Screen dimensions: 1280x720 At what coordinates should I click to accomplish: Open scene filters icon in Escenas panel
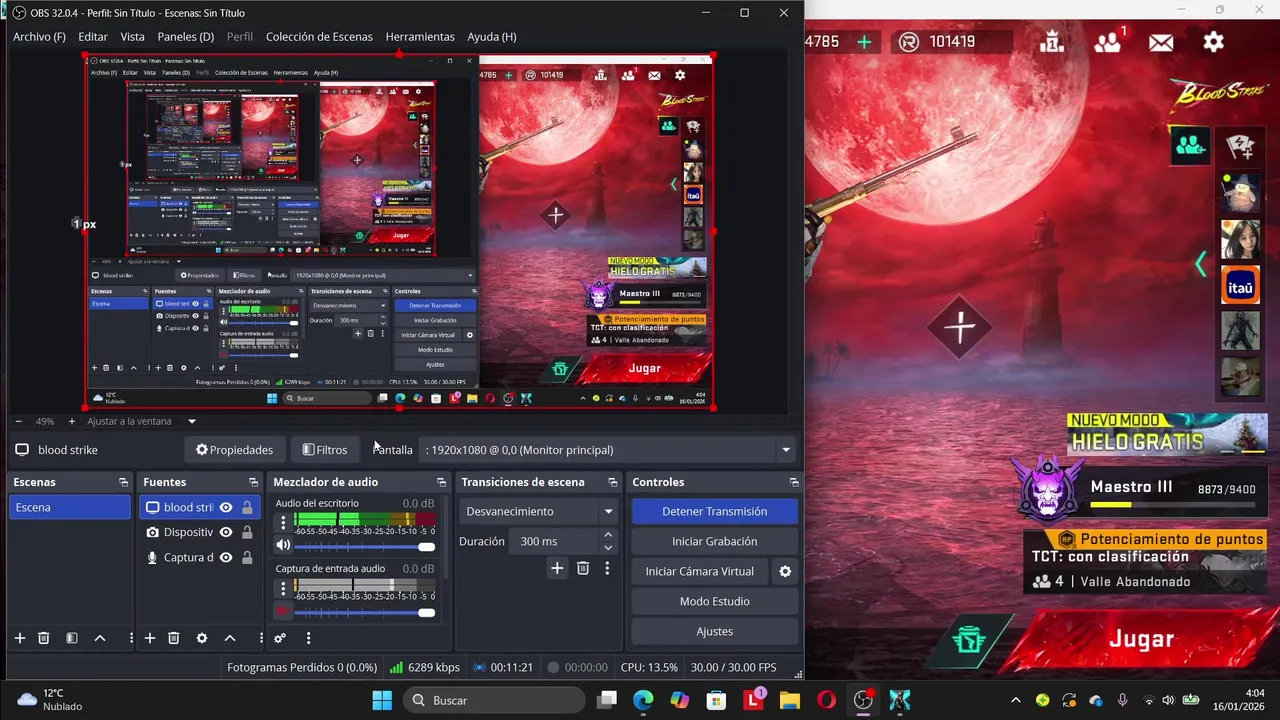tap(72, 638)
